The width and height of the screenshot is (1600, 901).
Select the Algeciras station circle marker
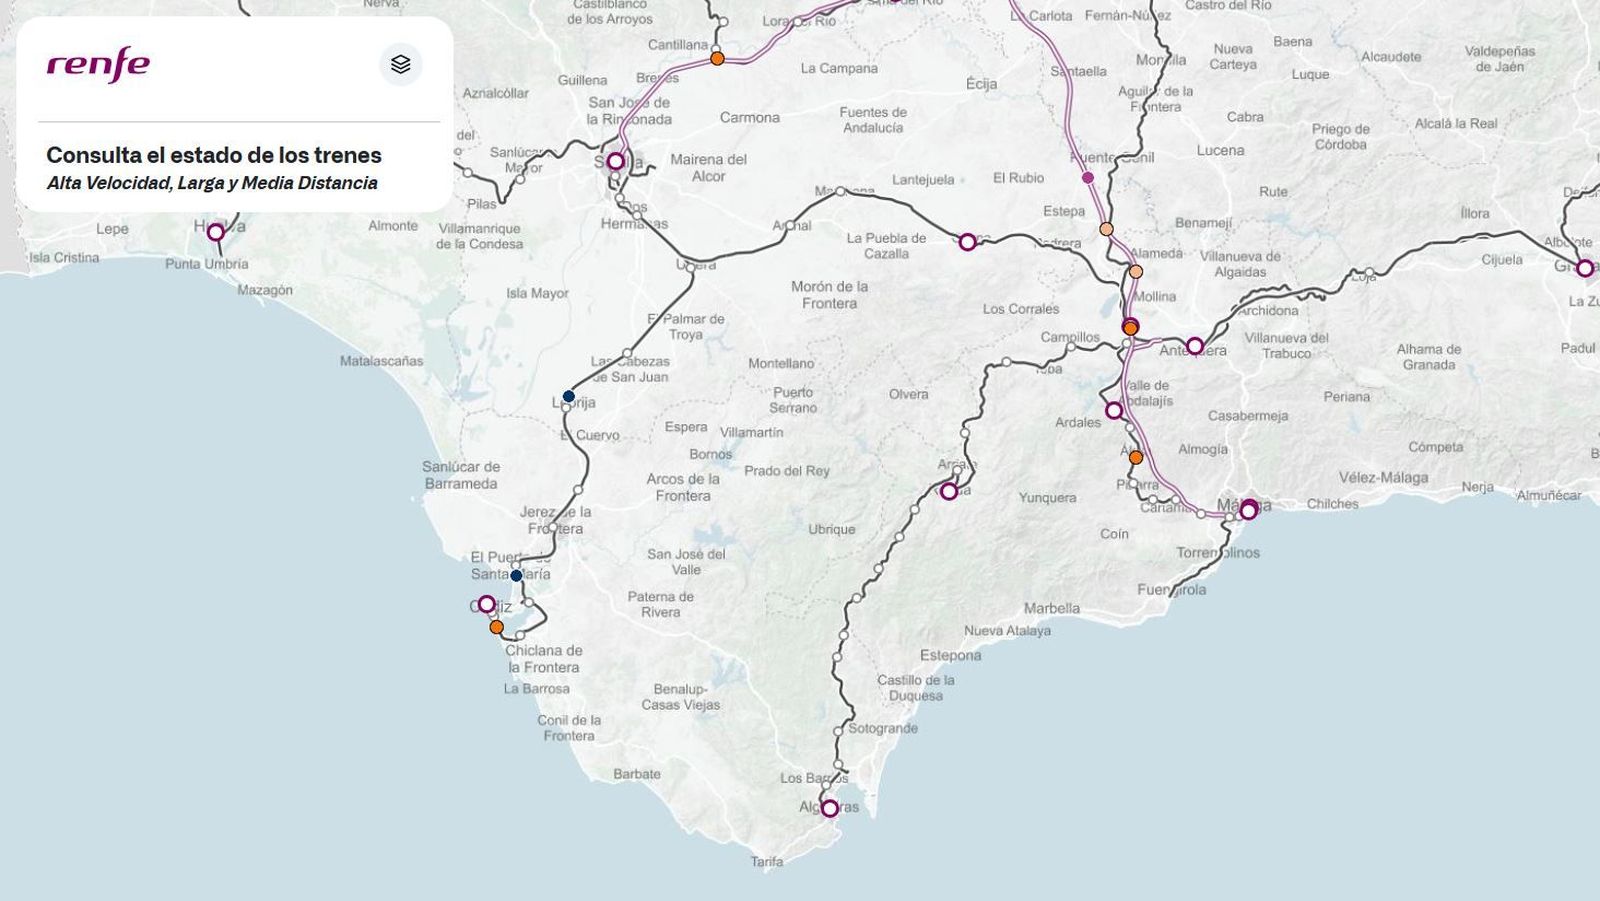(829, 808)
